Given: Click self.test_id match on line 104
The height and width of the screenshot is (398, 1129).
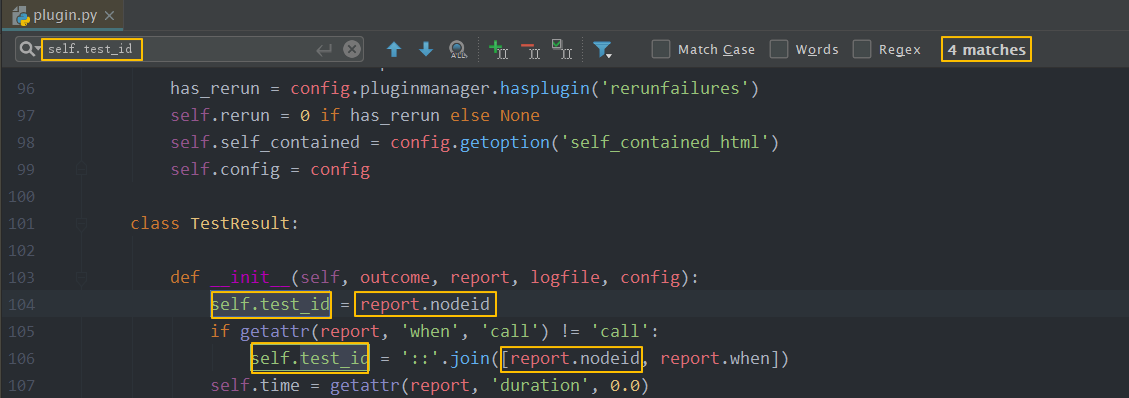Looking at the screenshot, I should (x=271, y=304).
